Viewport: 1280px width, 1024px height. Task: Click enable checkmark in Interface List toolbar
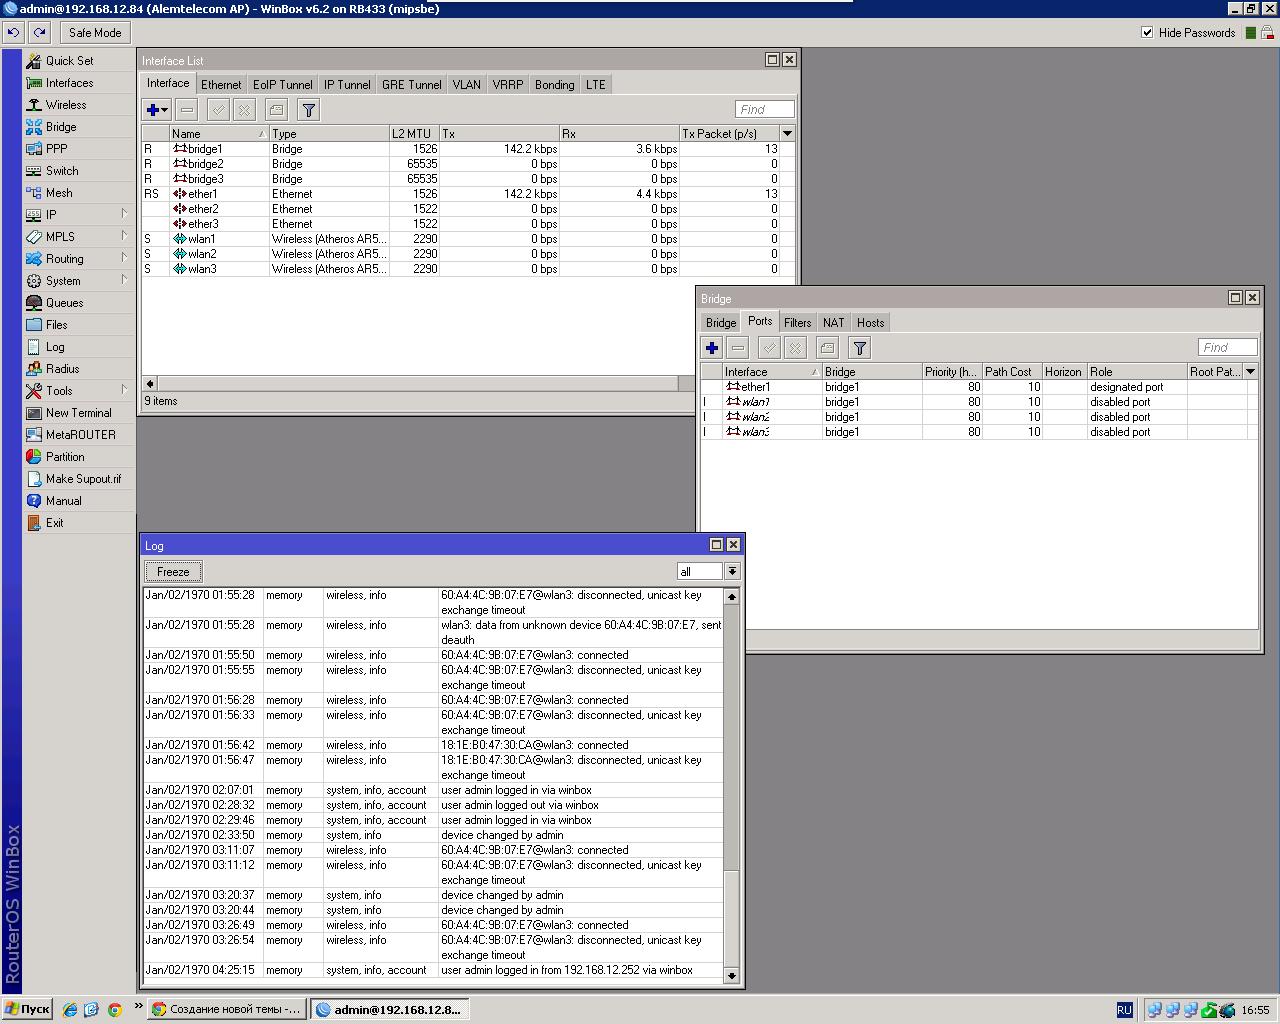click(218, 110)
